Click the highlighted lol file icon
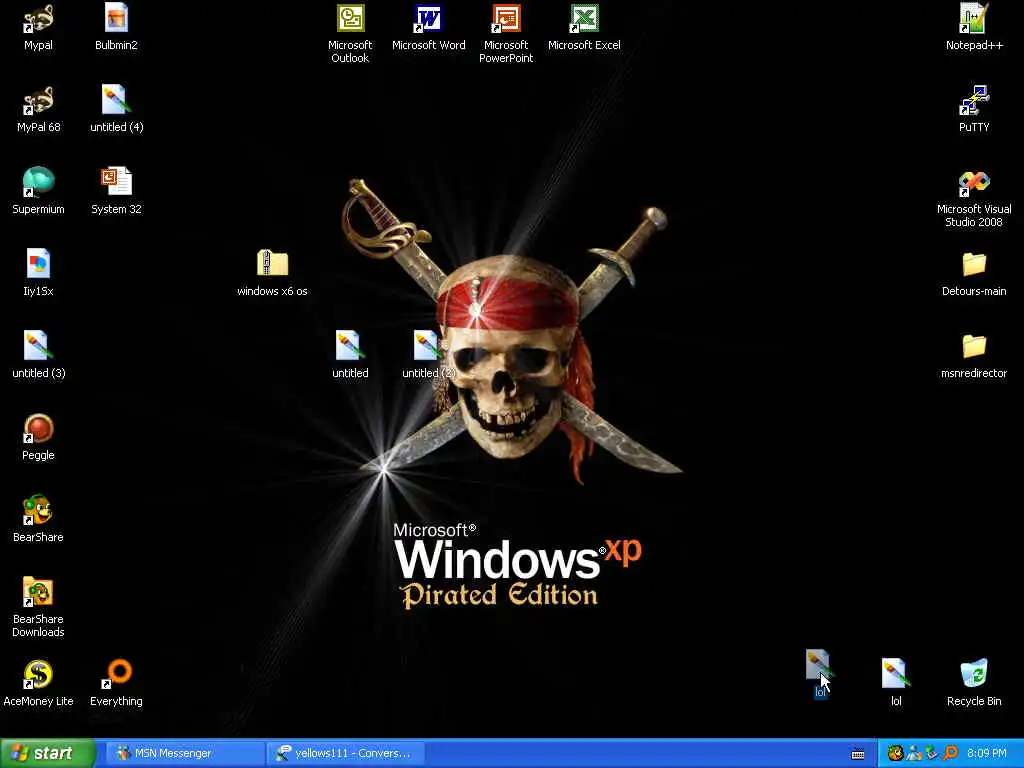The image size is (1024, 768). [818, 674]
